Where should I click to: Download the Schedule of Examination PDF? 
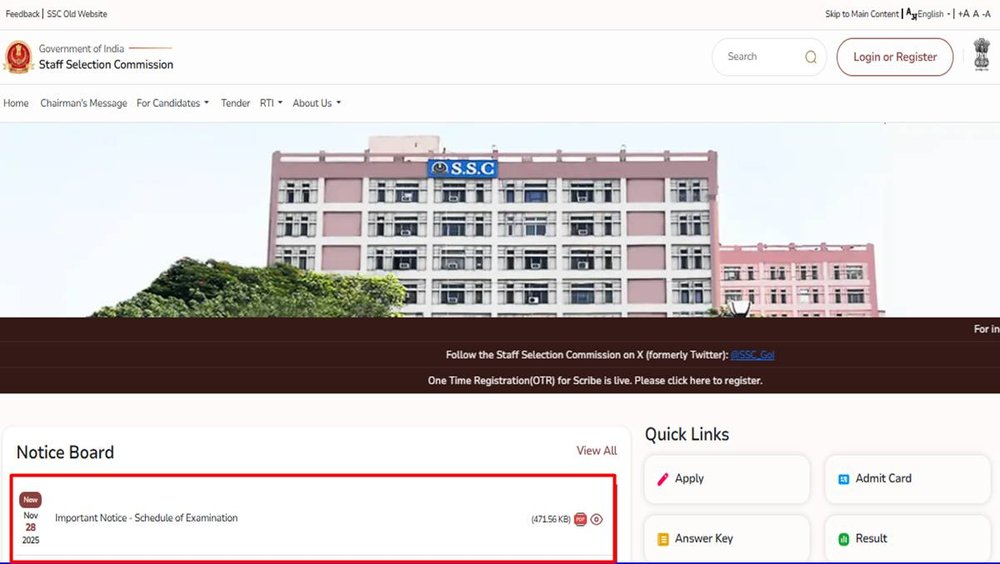pyautogui.click(x=580, y=519)
